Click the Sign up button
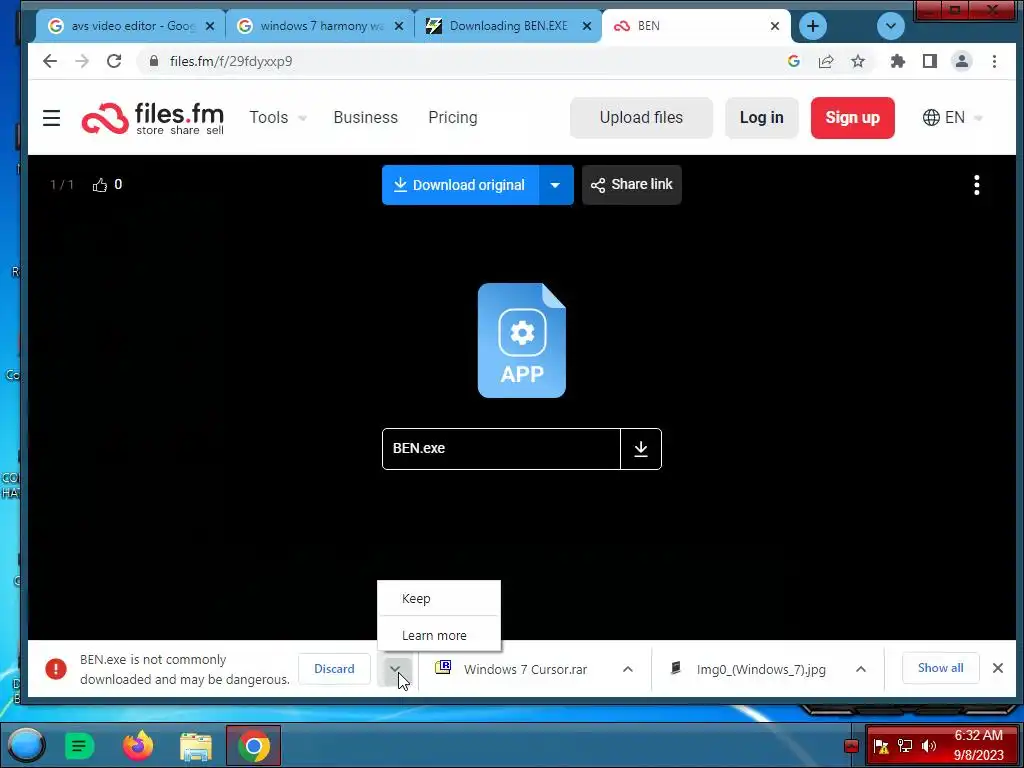Screen dimensions: 1024x768 [x=852, y=118]
